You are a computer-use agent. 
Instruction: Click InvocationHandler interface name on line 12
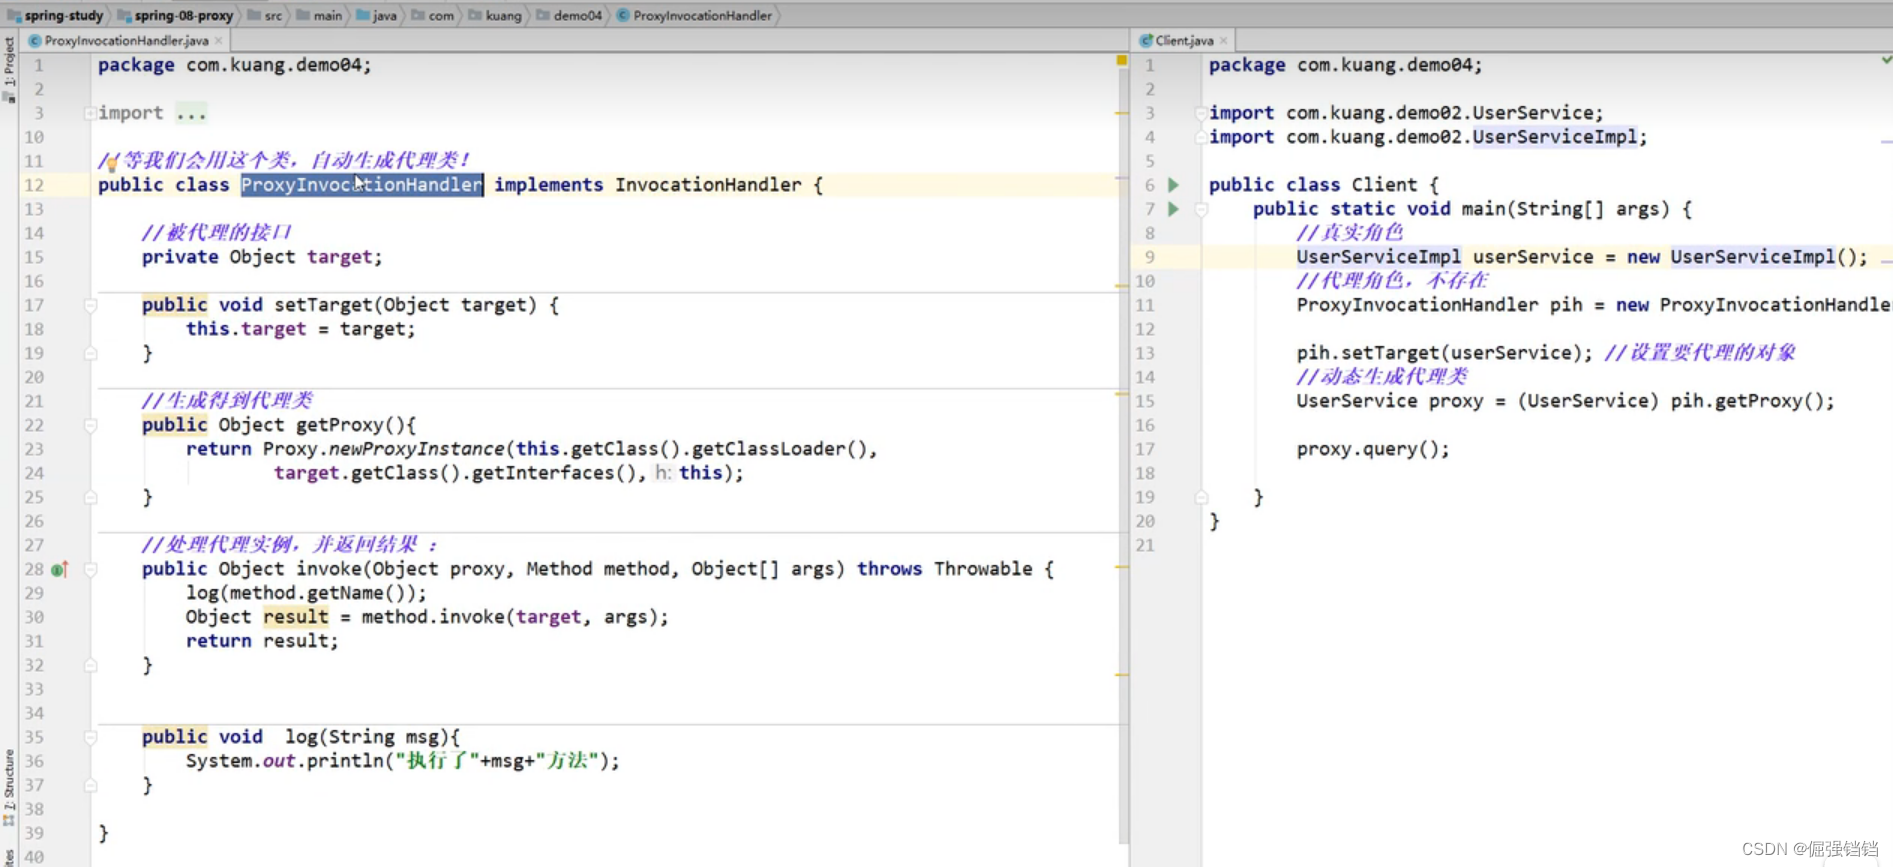pyautogui.click(x=708, y=185)
